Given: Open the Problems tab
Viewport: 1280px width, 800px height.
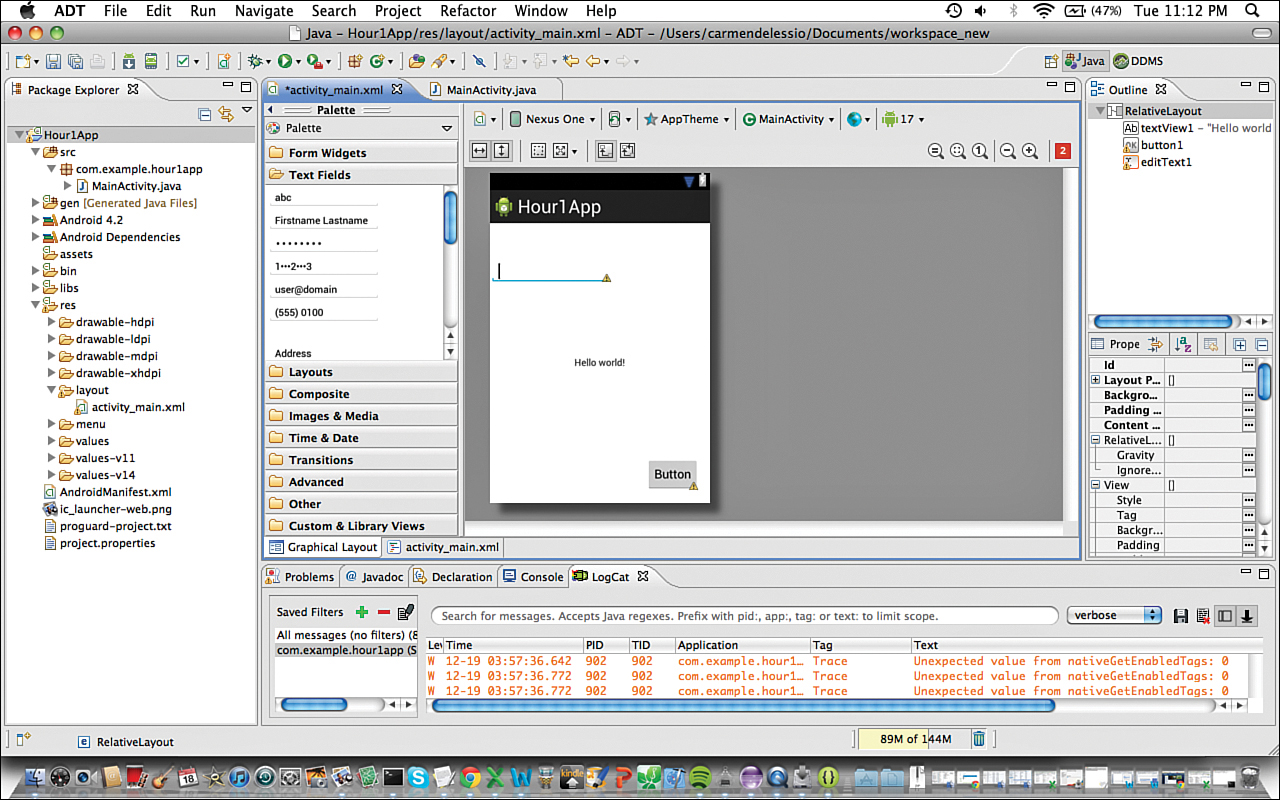Looking at the screenshot, I should (x=300, y=577).
